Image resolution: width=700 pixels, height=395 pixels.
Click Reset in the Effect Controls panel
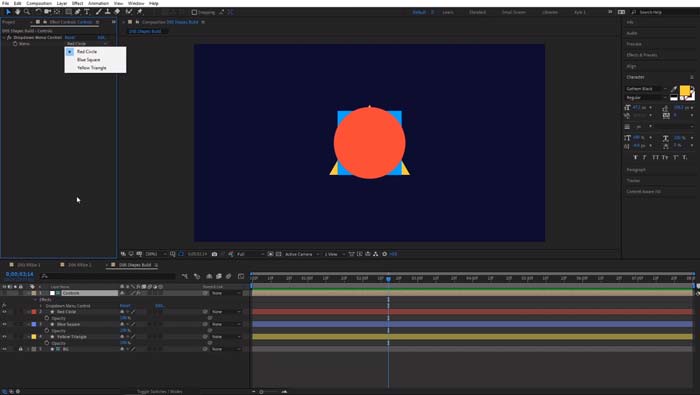[x=70, y=37]
